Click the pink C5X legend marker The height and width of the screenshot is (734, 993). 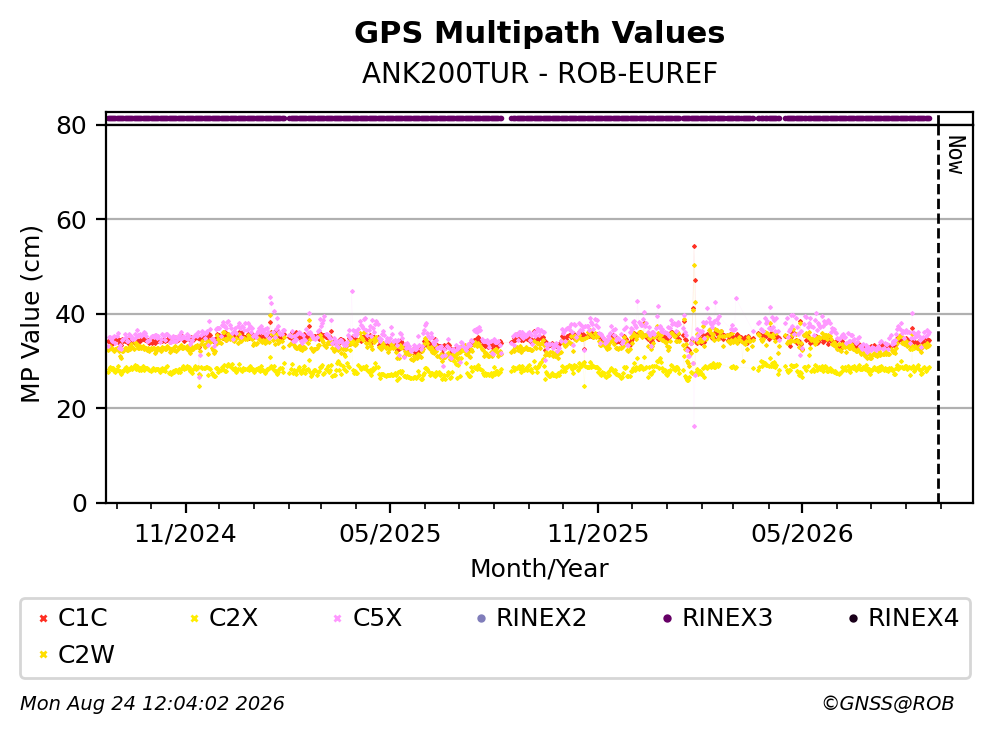click(x=338, y=618)
